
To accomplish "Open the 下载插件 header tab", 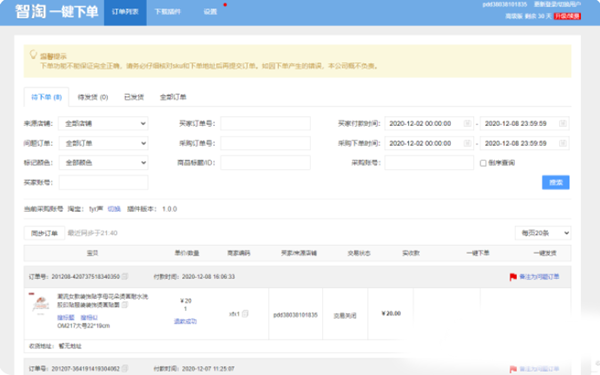I will pos(167,12).
